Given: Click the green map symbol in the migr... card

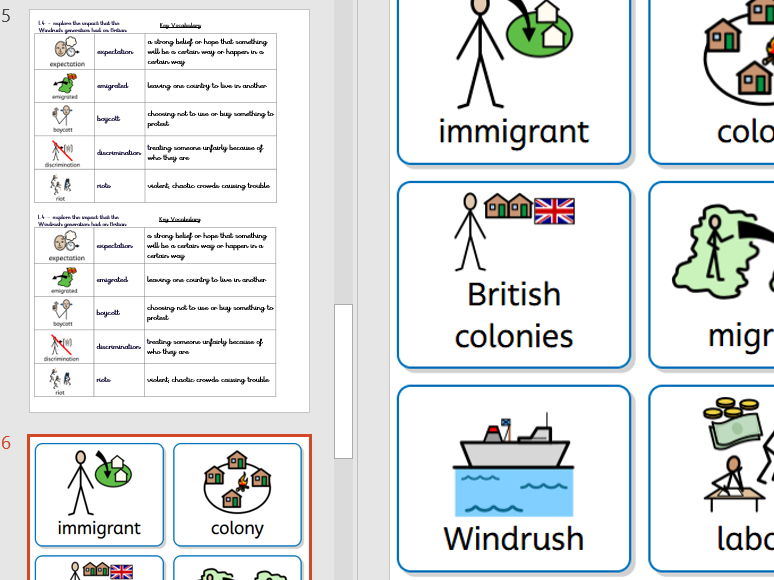Looking at the screenshot, I should pyautogui.click(x=718, y=253).
